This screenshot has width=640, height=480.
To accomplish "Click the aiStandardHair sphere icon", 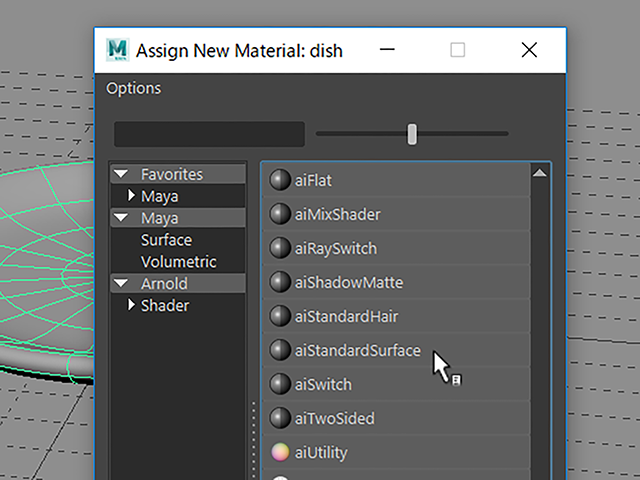I will 280,316.
